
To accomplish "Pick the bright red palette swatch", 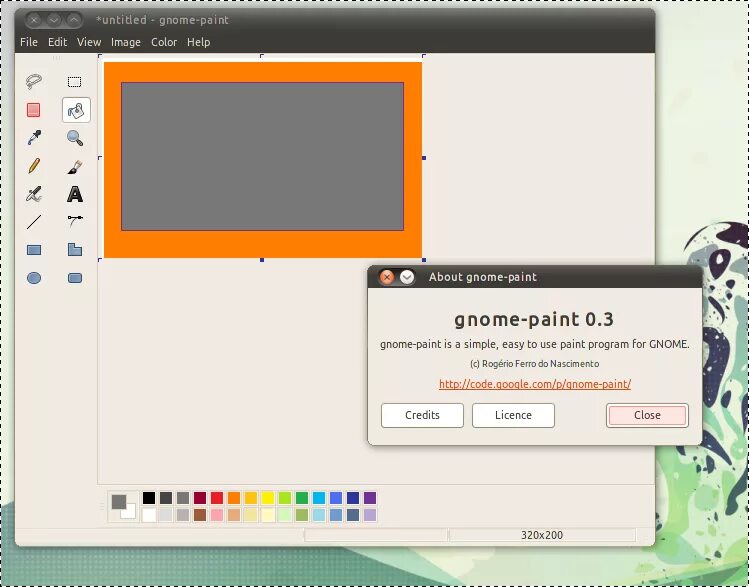I will 217,498.
